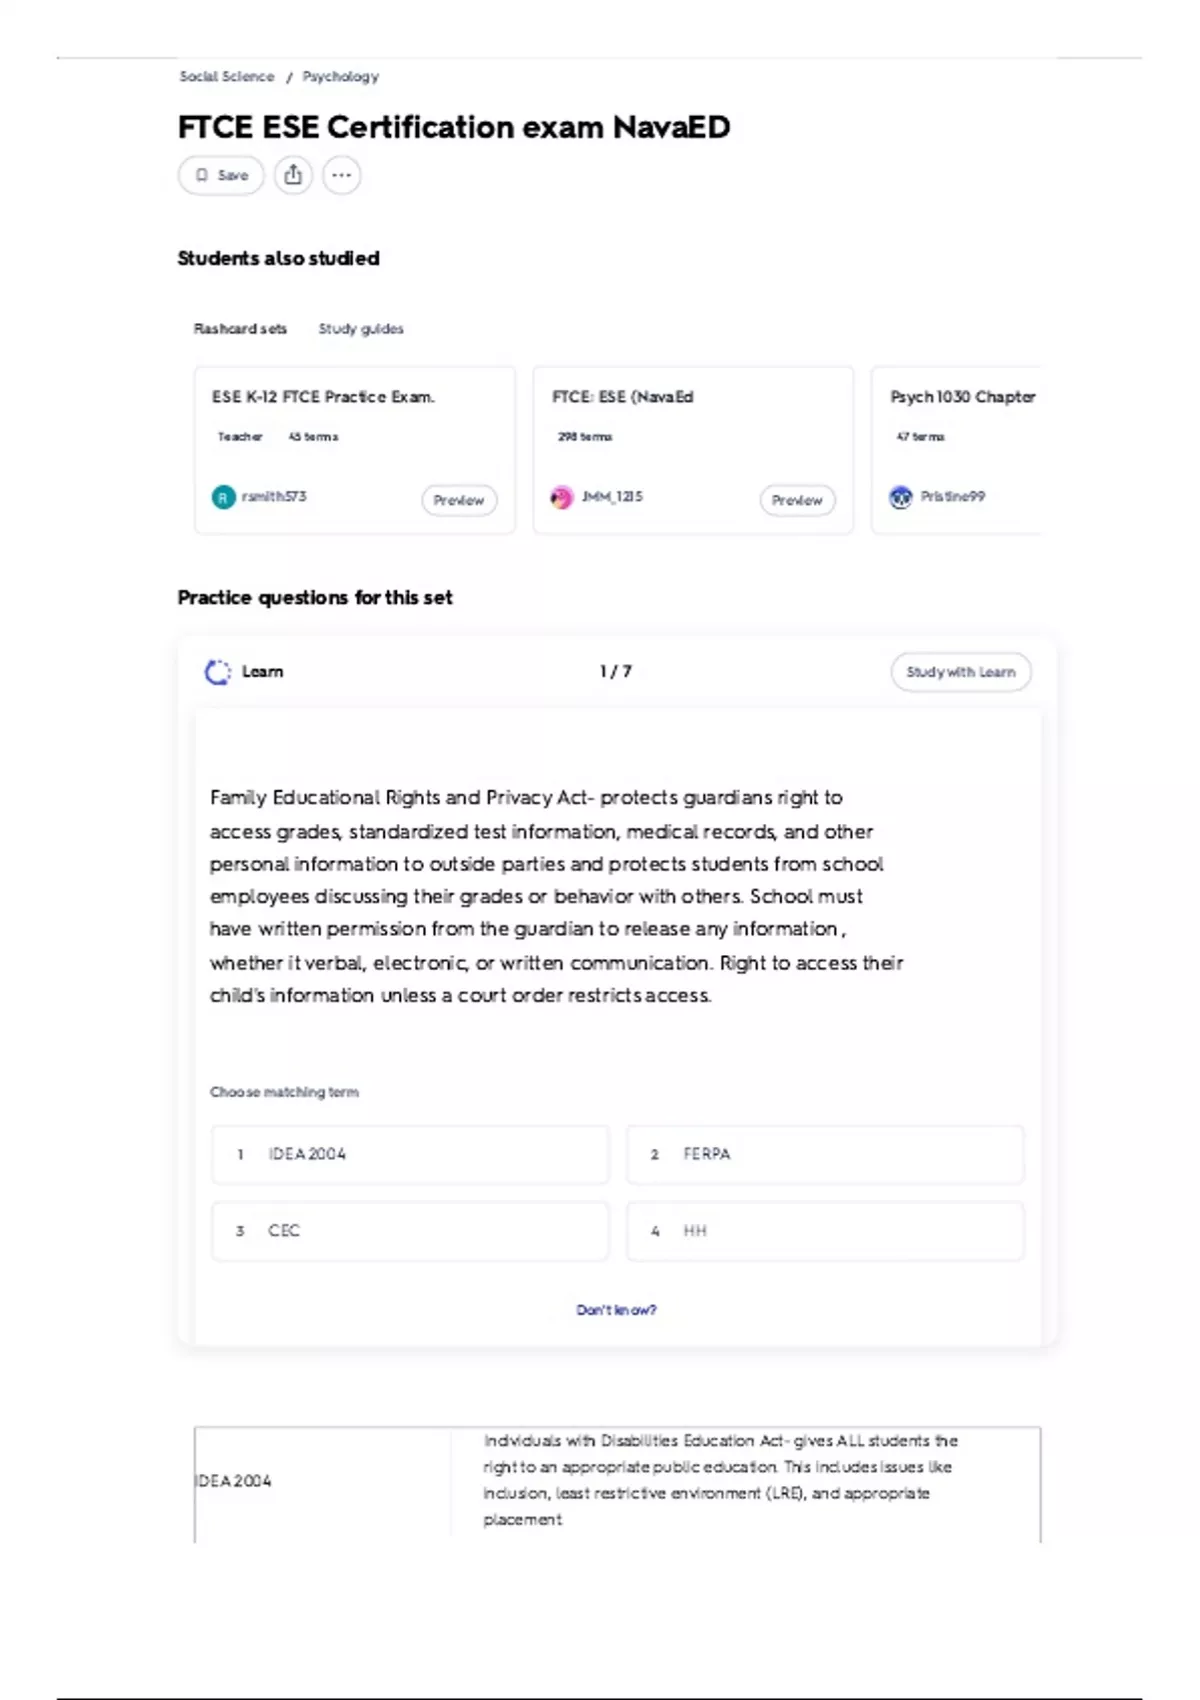Preview the FTCE: ESE (NavaEd set
This screenshot has width=1200, height=1700.
pos(797,500)
